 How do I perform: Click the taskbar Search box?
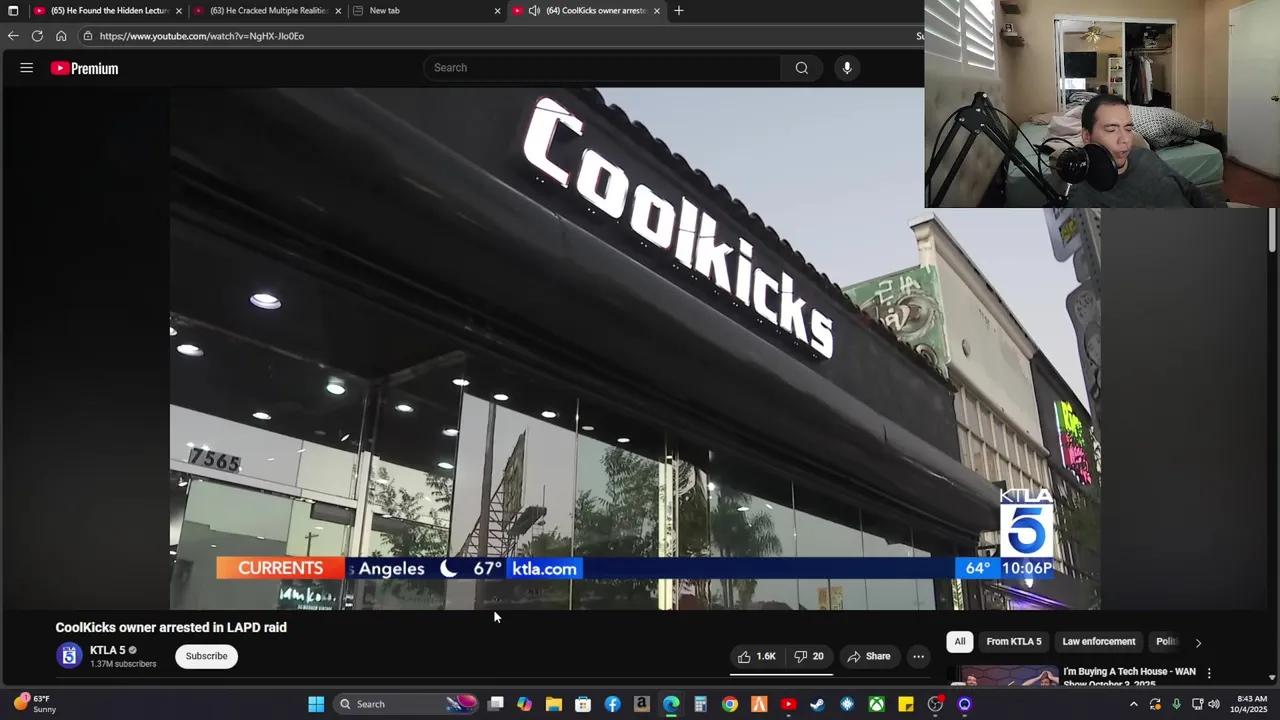tap(407, 704)
